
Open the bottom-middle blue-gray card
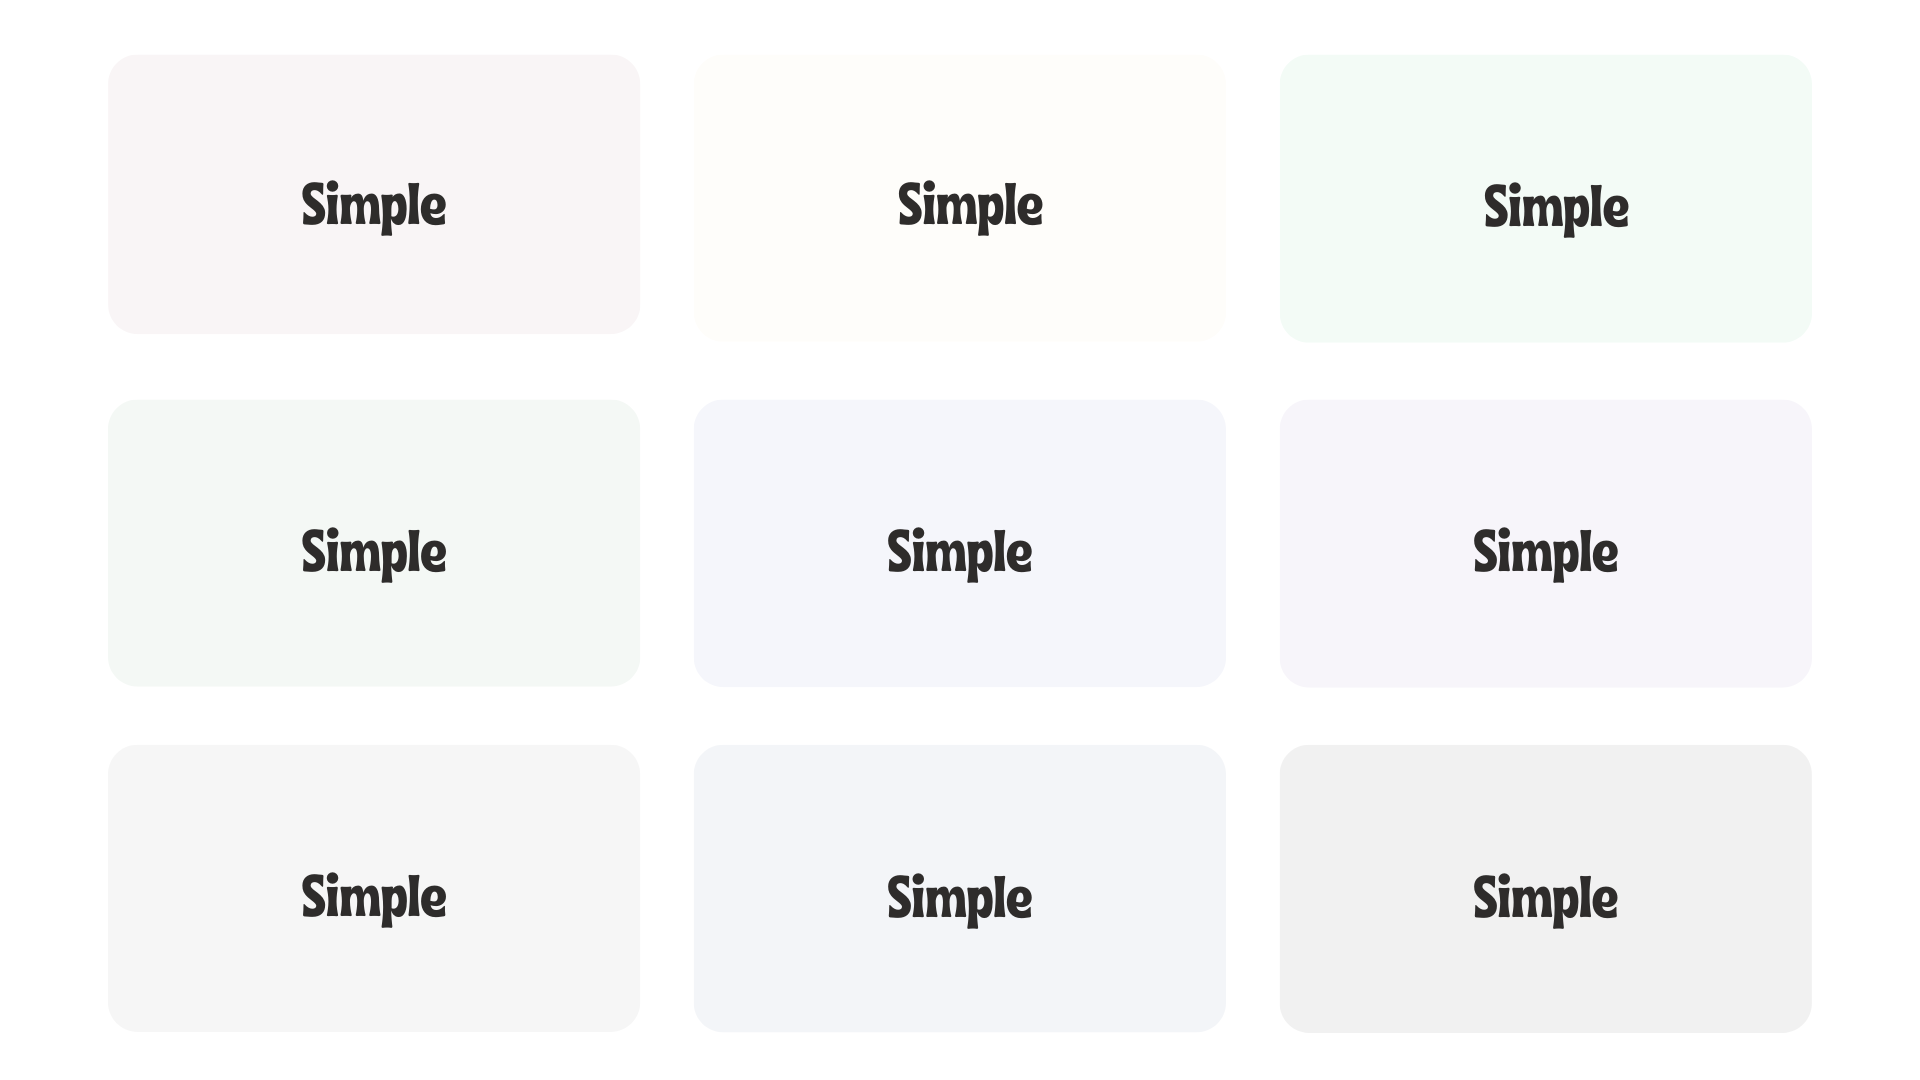coord(960,888)
